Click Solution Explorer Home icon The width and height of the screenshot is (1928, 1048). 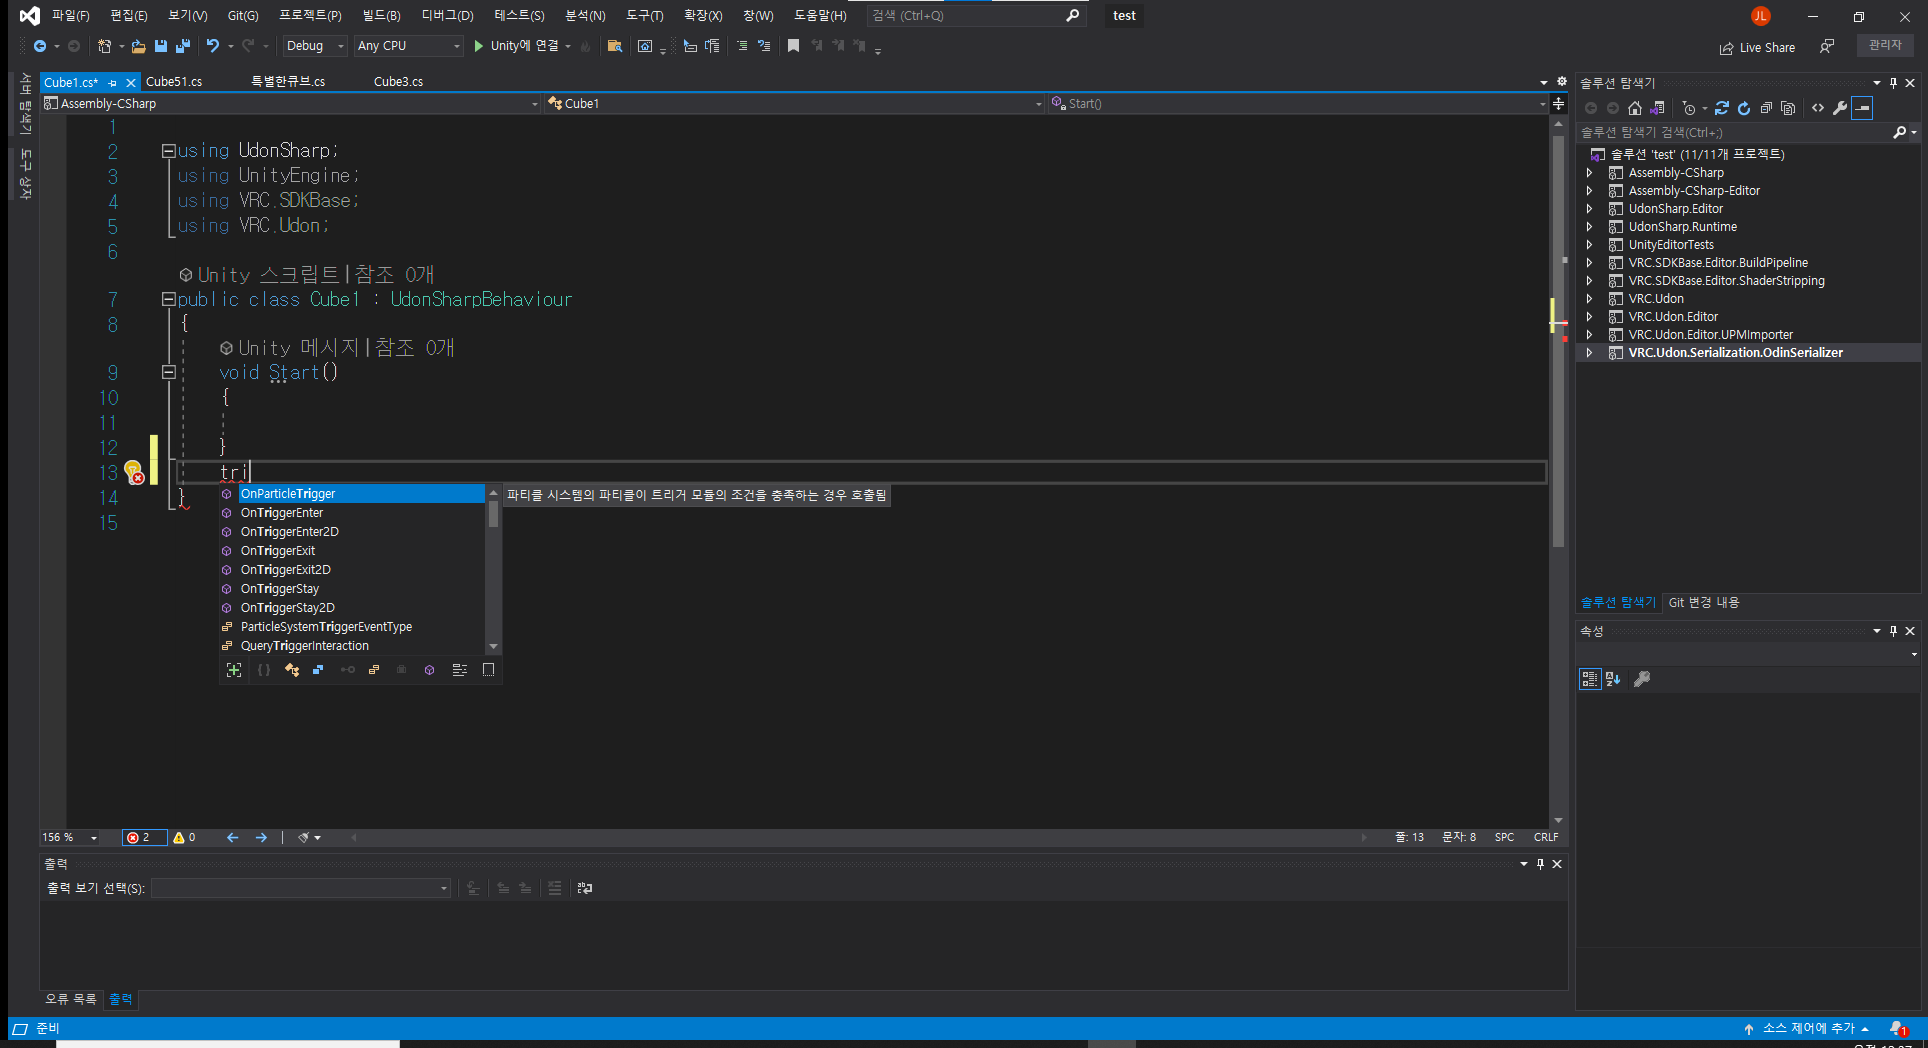1635,108
